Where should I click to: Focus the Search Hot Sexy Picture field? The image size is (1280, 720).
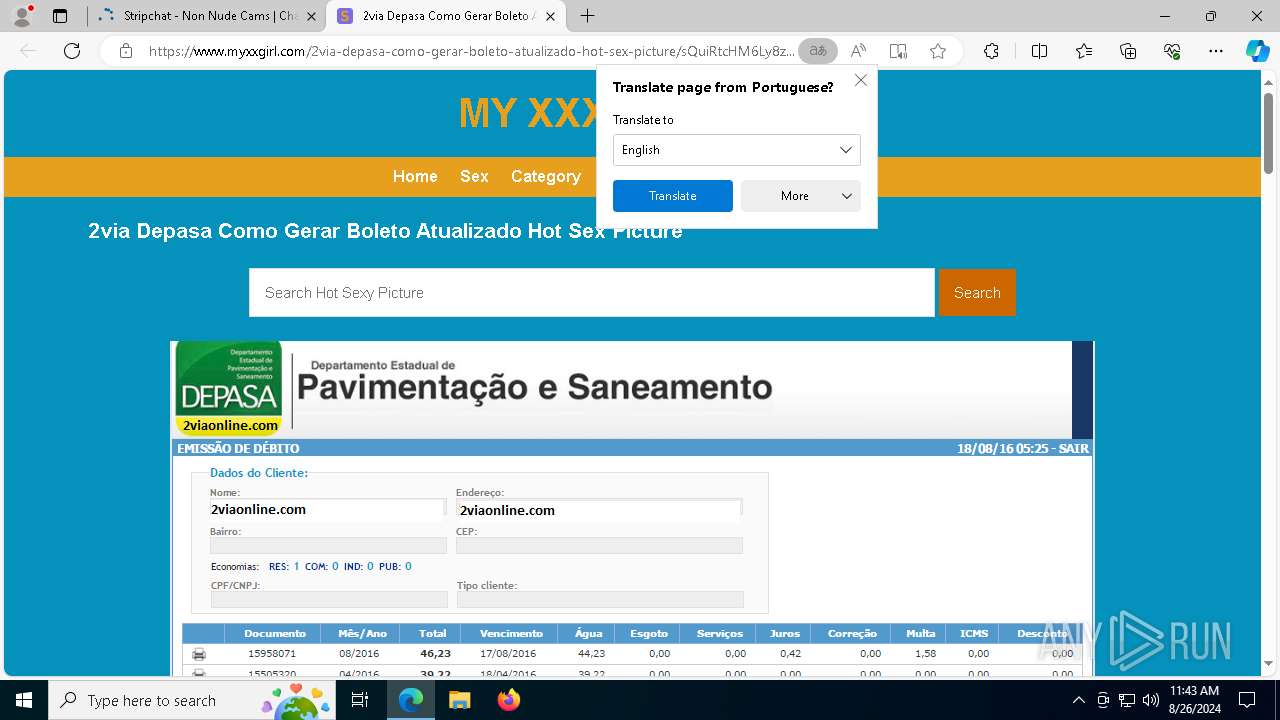[x=592, y=292]
